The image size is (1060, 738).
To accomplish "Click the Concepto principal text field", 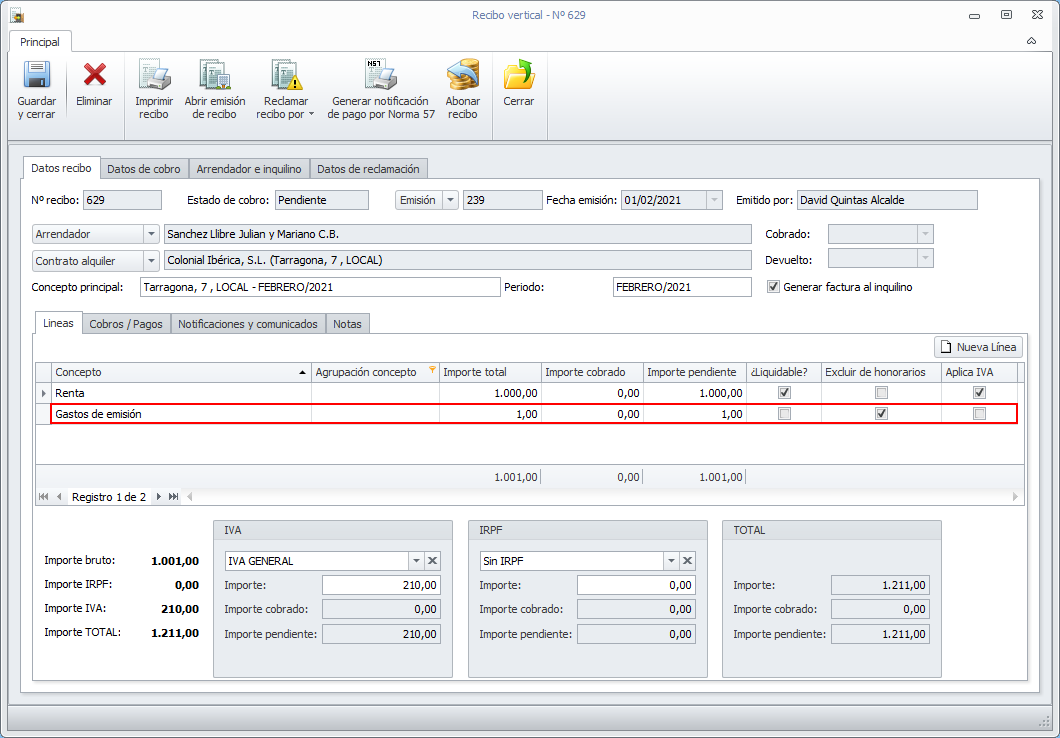I will coord(320,287).
